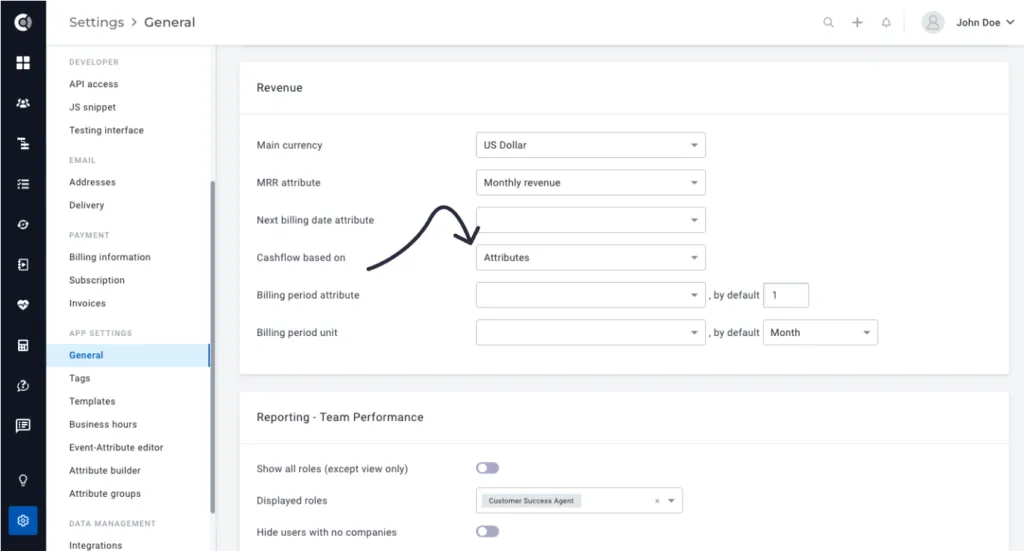Open the Billing period attribute dropdown

pos(590,295)
